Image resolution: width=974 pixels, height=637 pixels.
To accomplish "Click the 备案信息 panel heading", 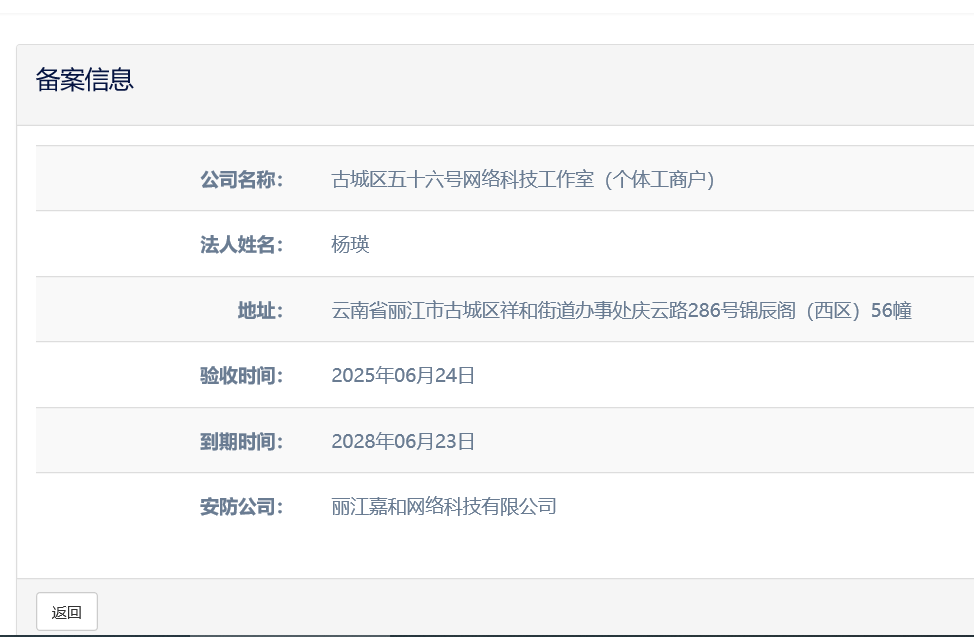I will (85, 80).
